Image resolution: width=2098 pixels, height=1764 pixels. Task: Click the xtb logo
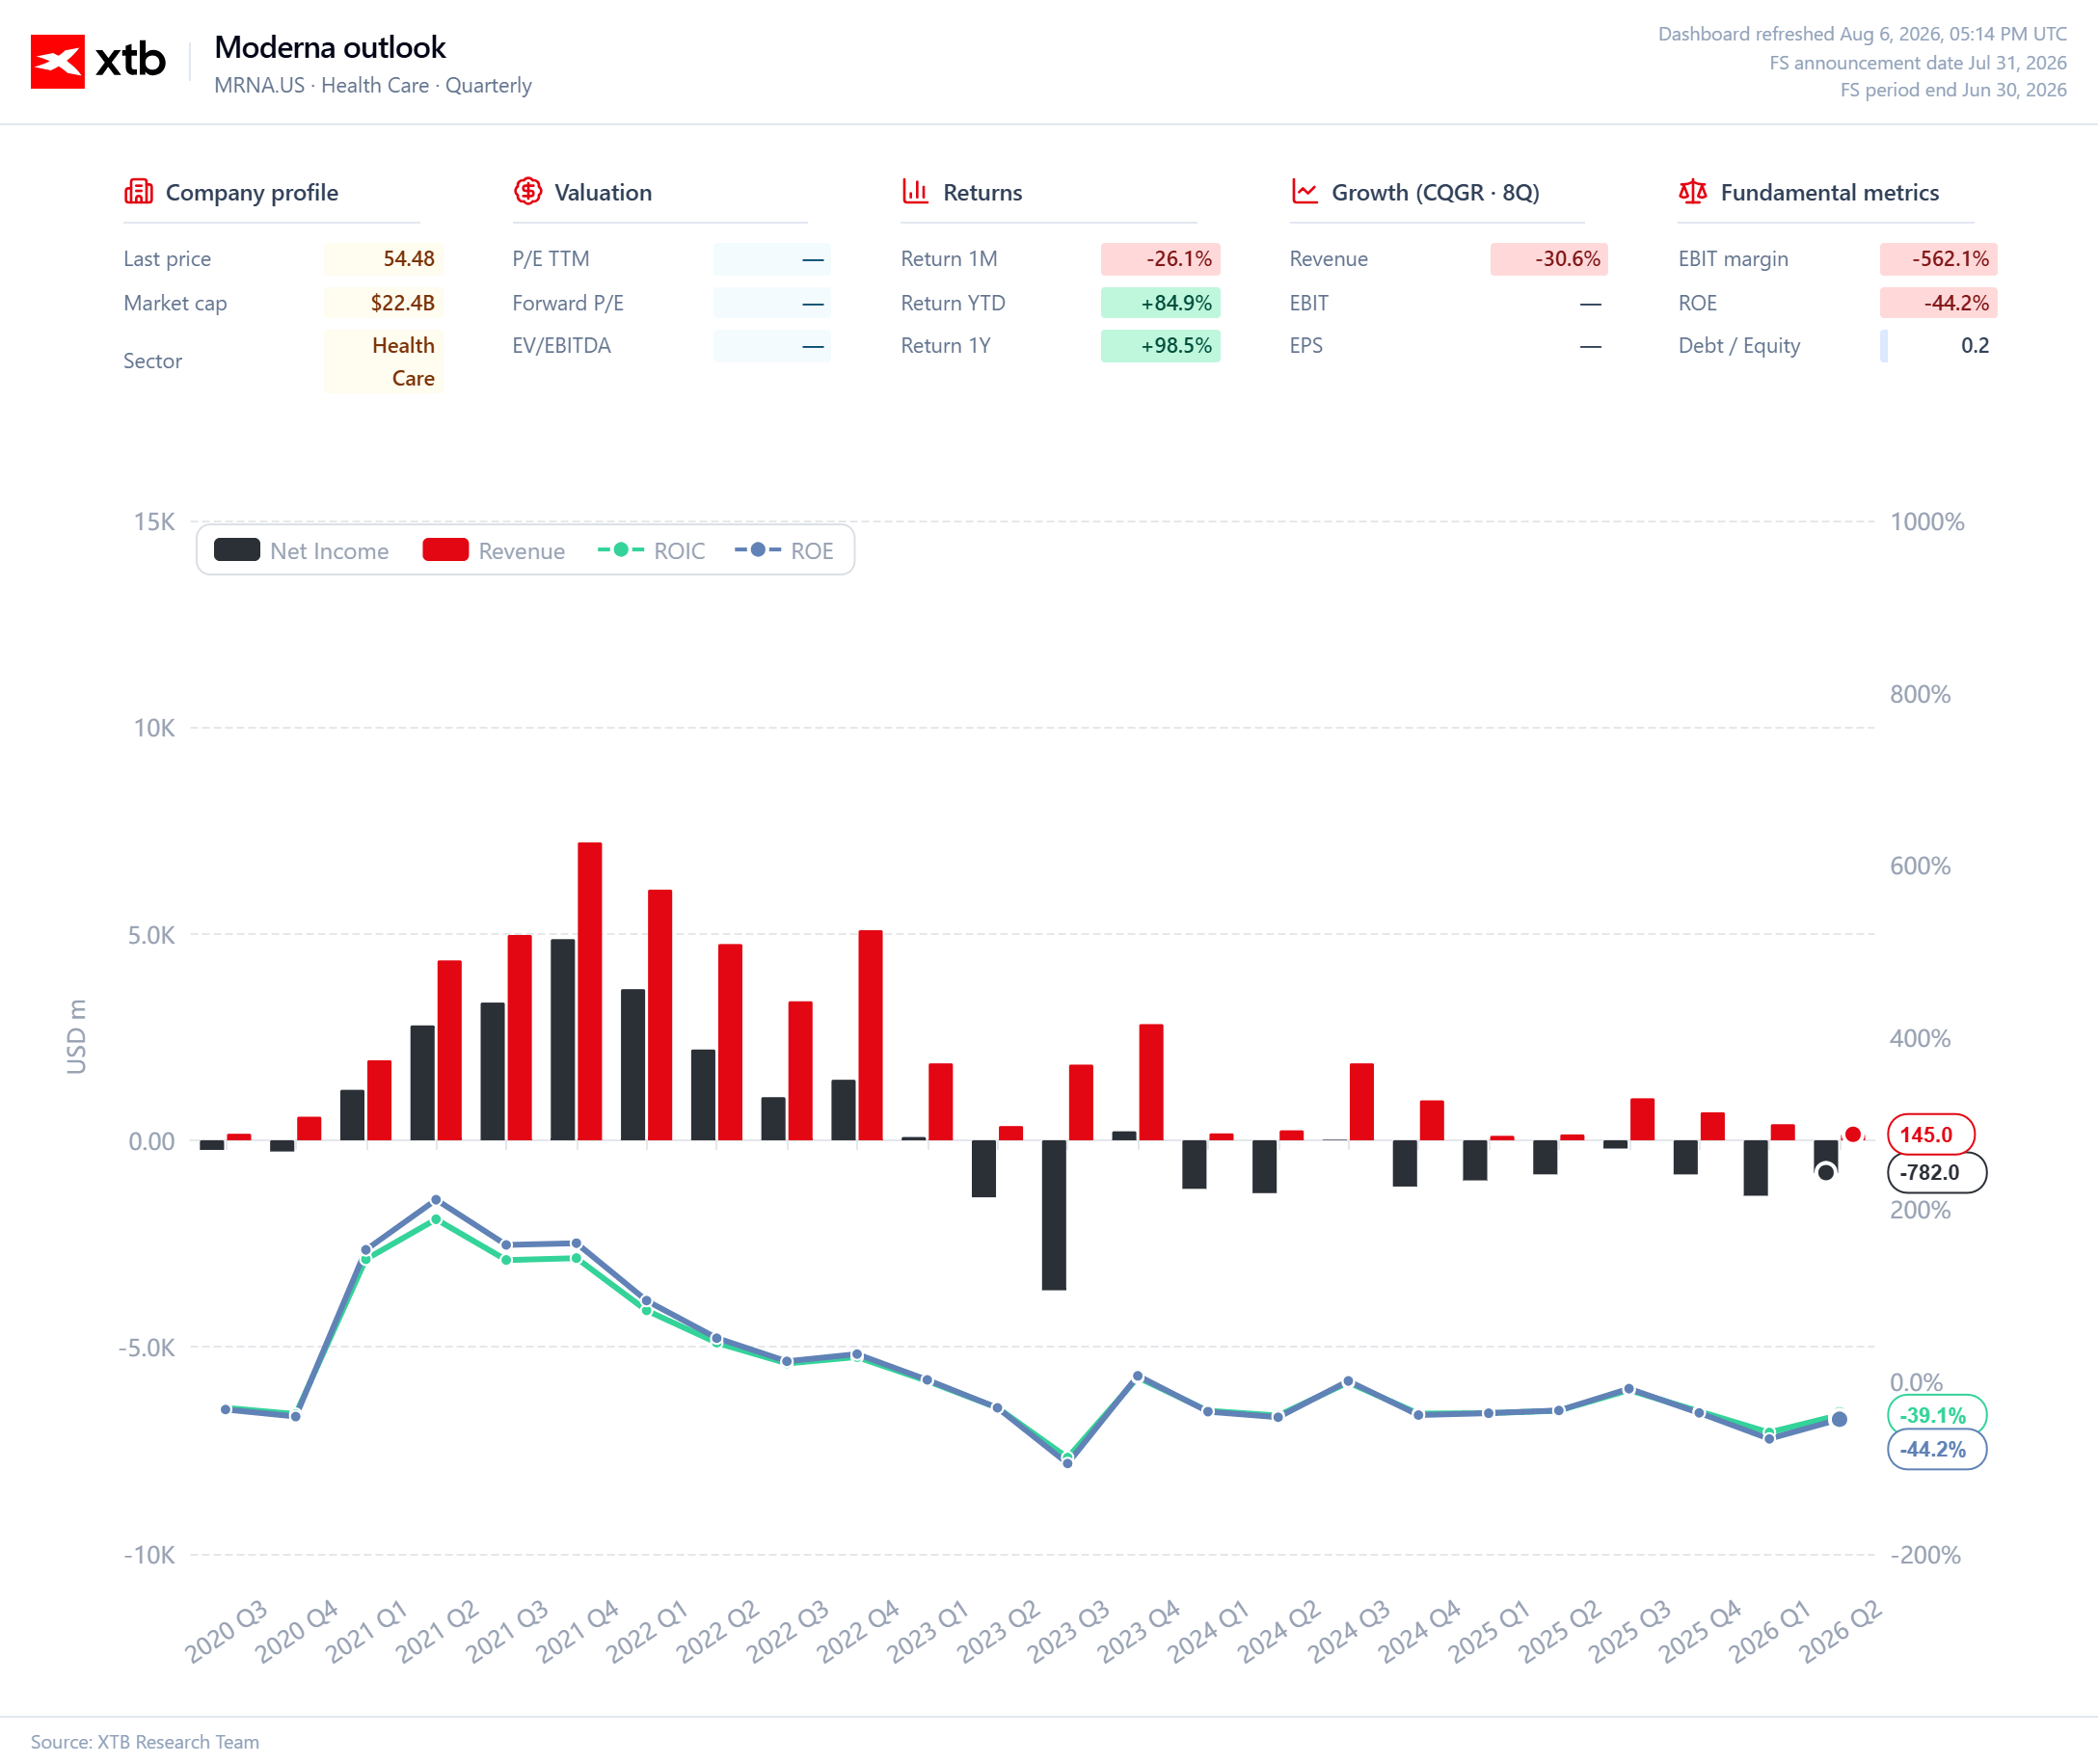point(98,61)
